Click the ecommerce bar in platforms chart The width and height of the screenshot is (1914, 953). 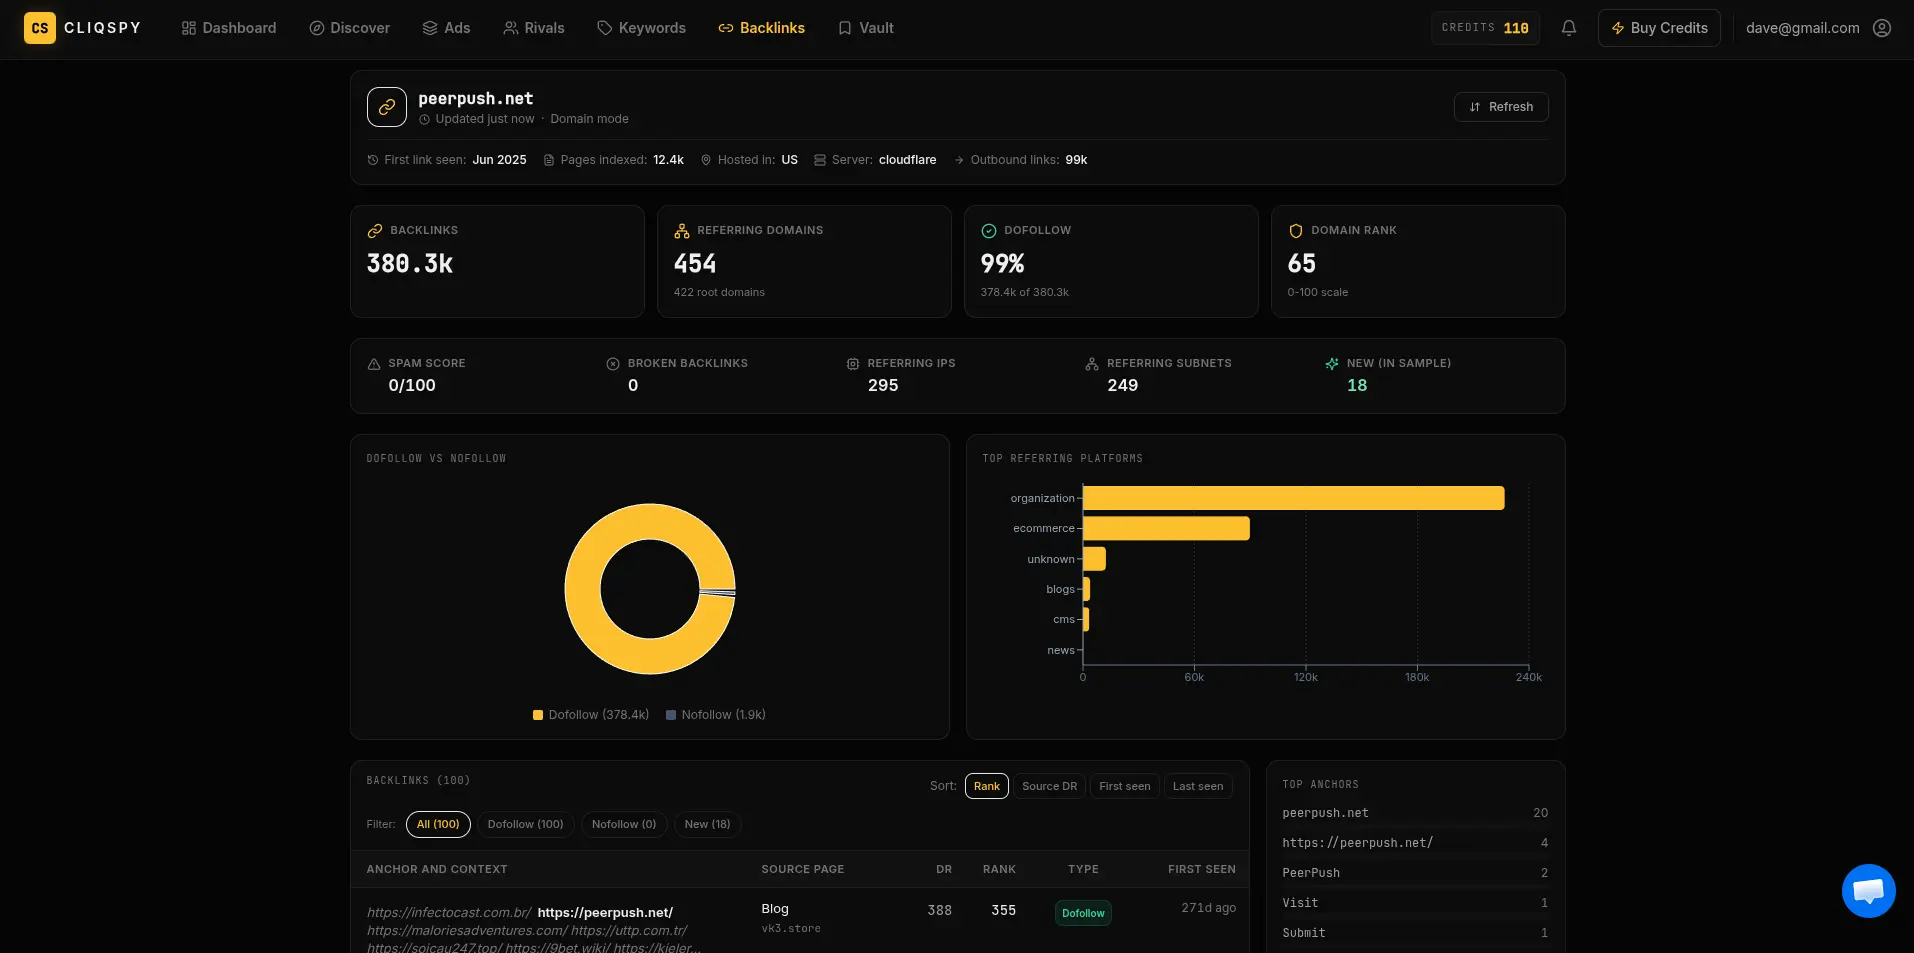1166,528
